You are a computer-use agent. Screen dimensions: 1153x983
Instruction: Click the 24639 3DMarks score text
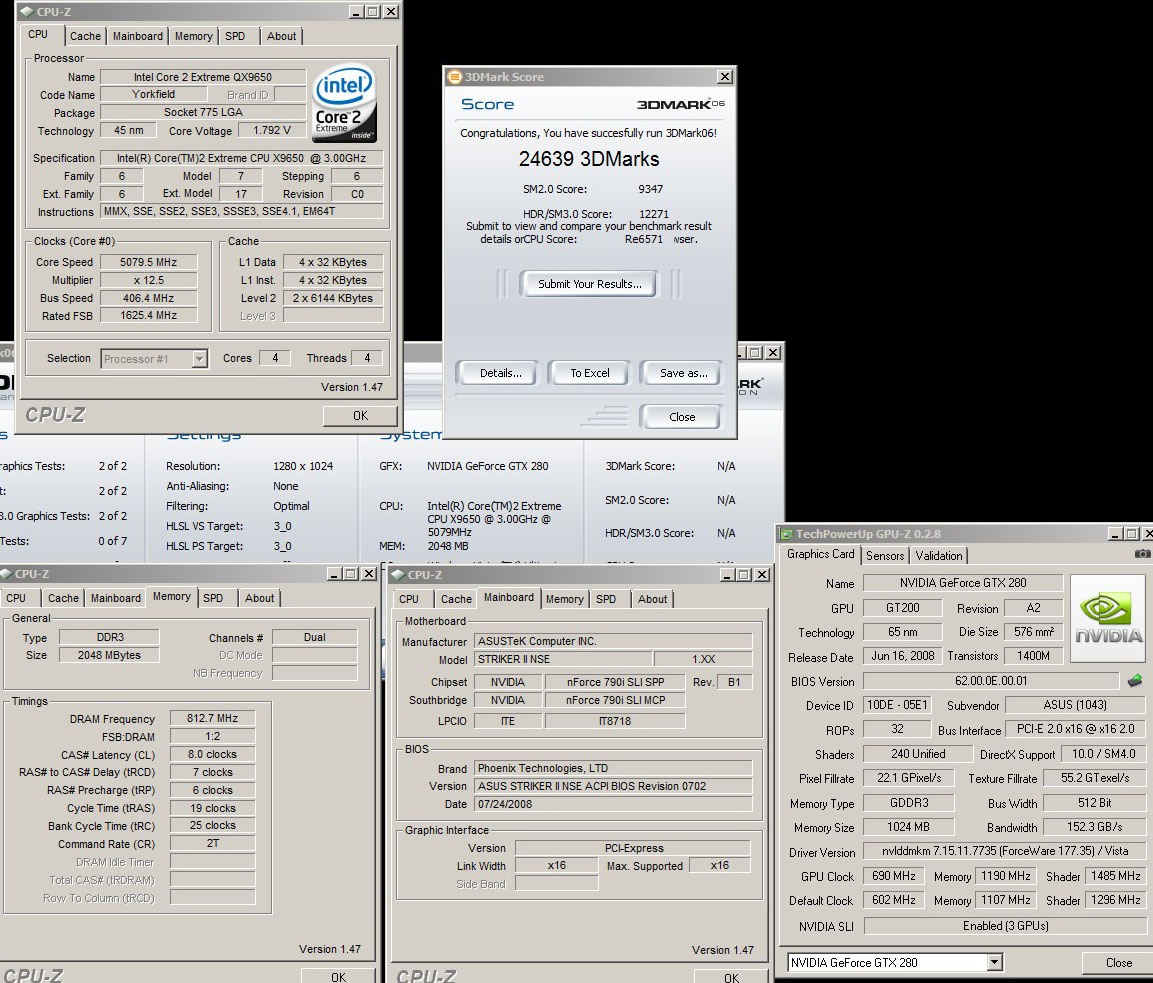[589, 159]
